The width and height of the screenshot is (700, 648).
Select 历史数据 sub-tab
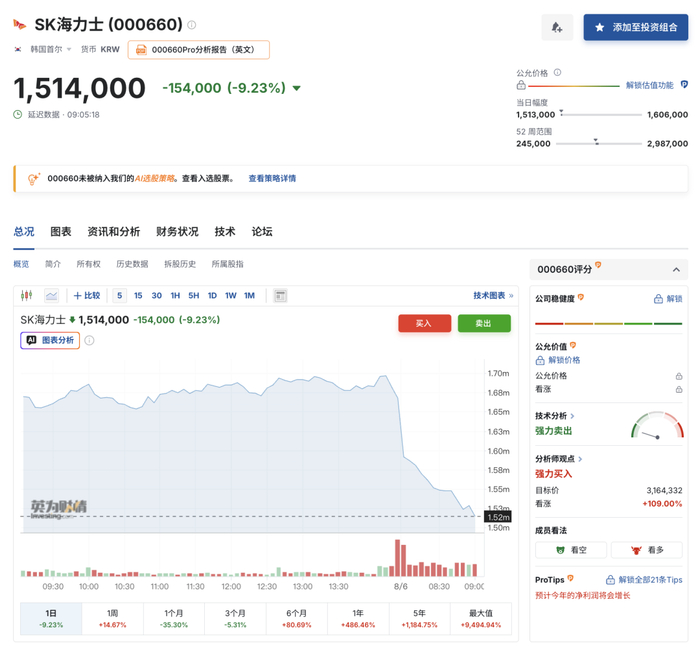coord(132,264)
